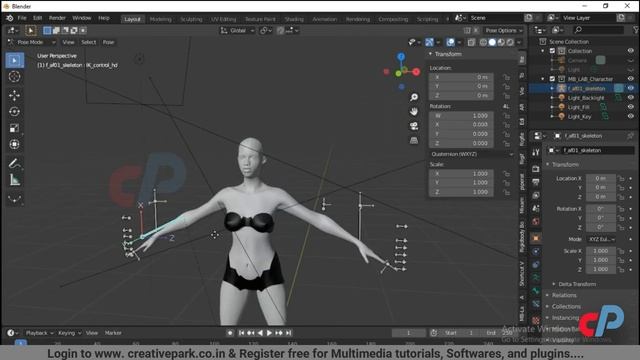640x360 pixels.
Task: Open viewport View menu
Action: pos(68,42)
